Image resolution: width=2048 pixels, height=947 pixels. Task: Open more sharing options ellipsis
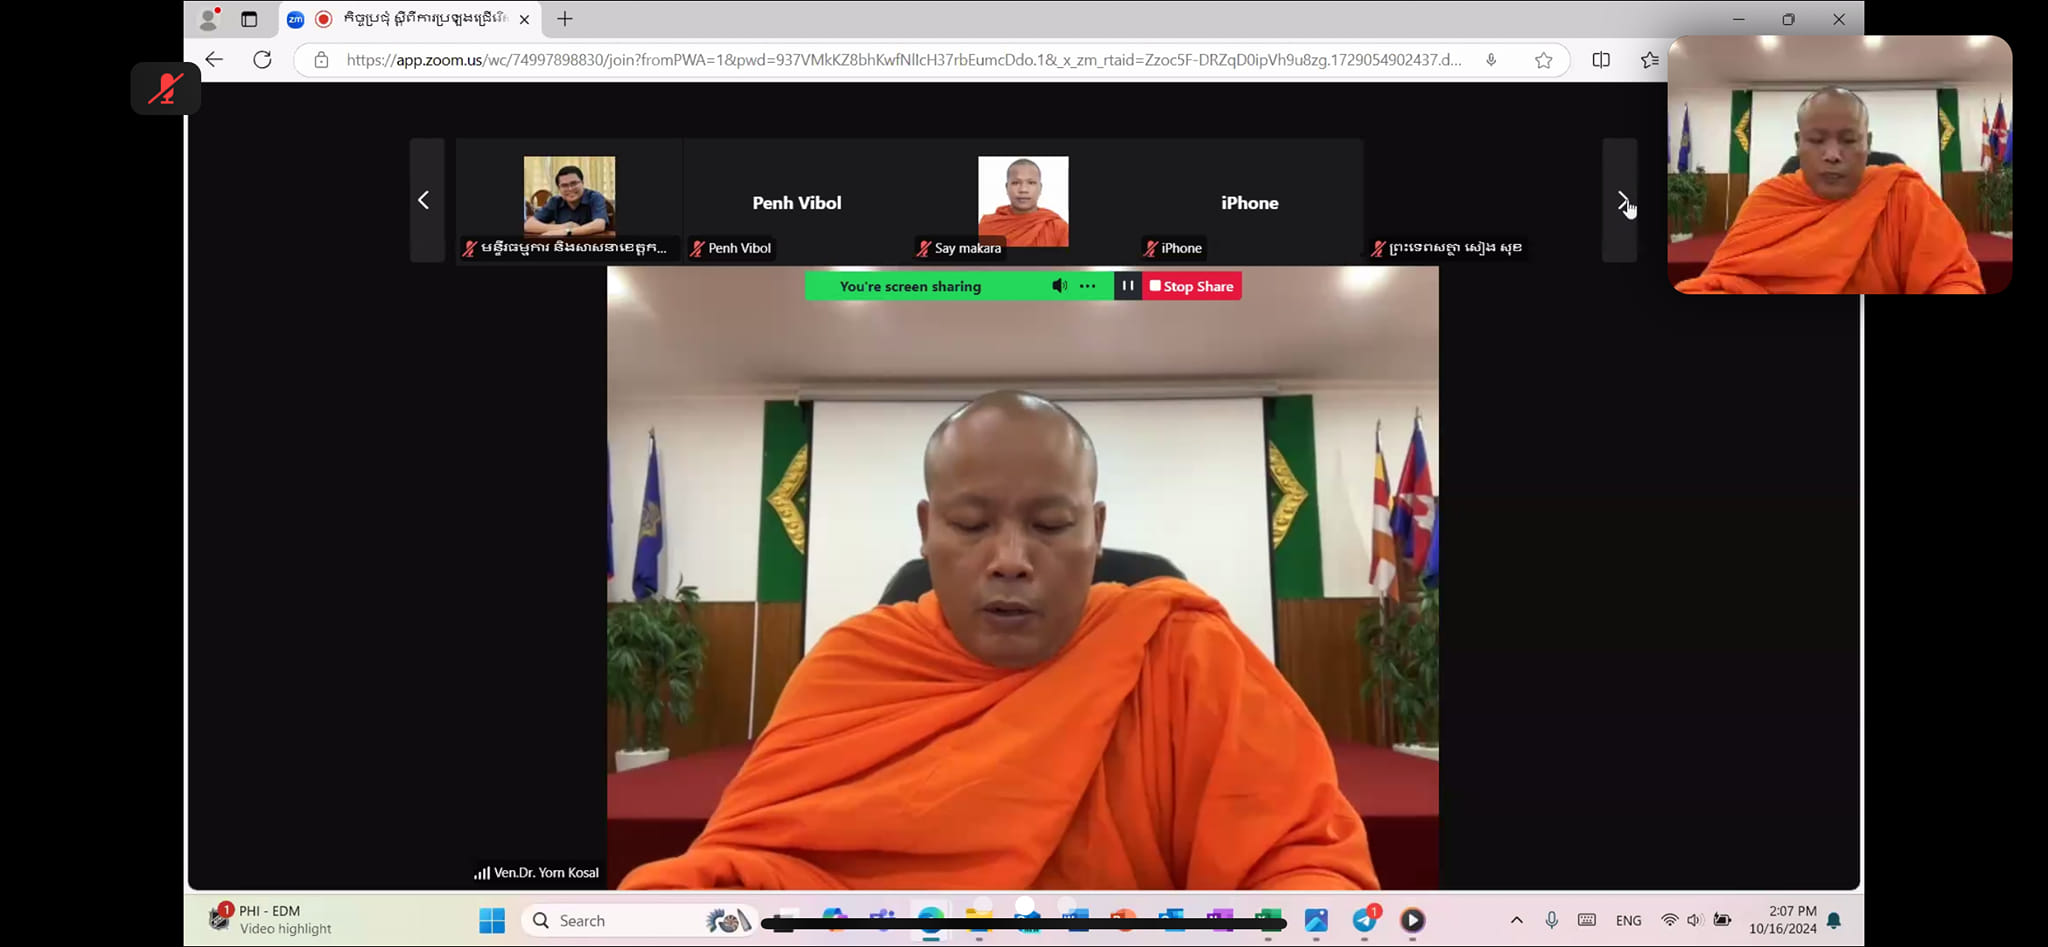pyautogui.click(x=1088, y=286)
